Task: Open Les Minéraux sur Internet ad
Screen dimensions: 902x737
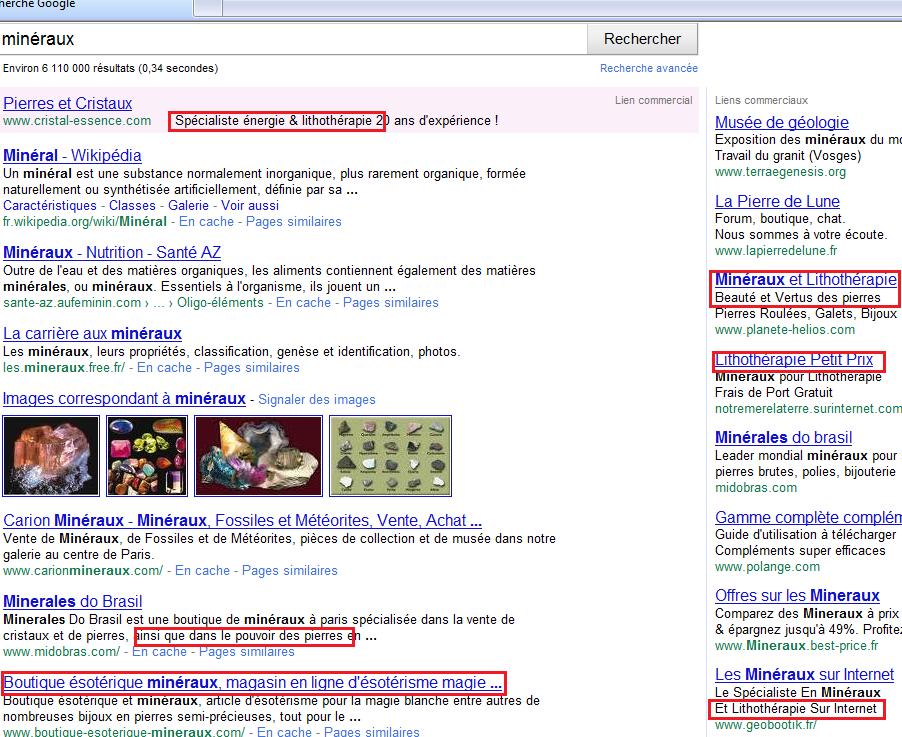Action: 805,674
